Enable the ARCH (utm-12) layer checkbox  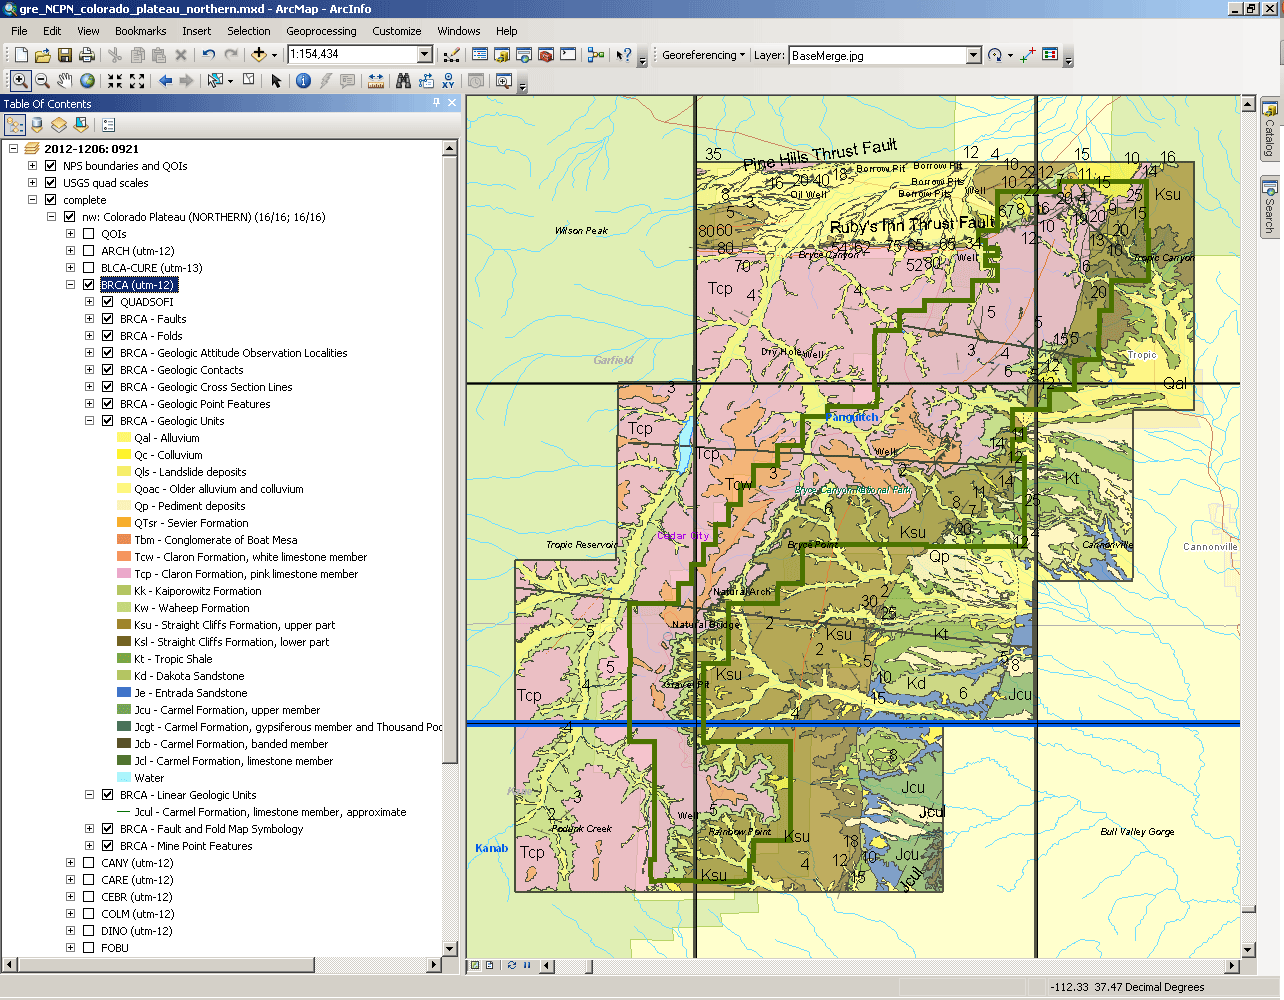tap(89, 251)
